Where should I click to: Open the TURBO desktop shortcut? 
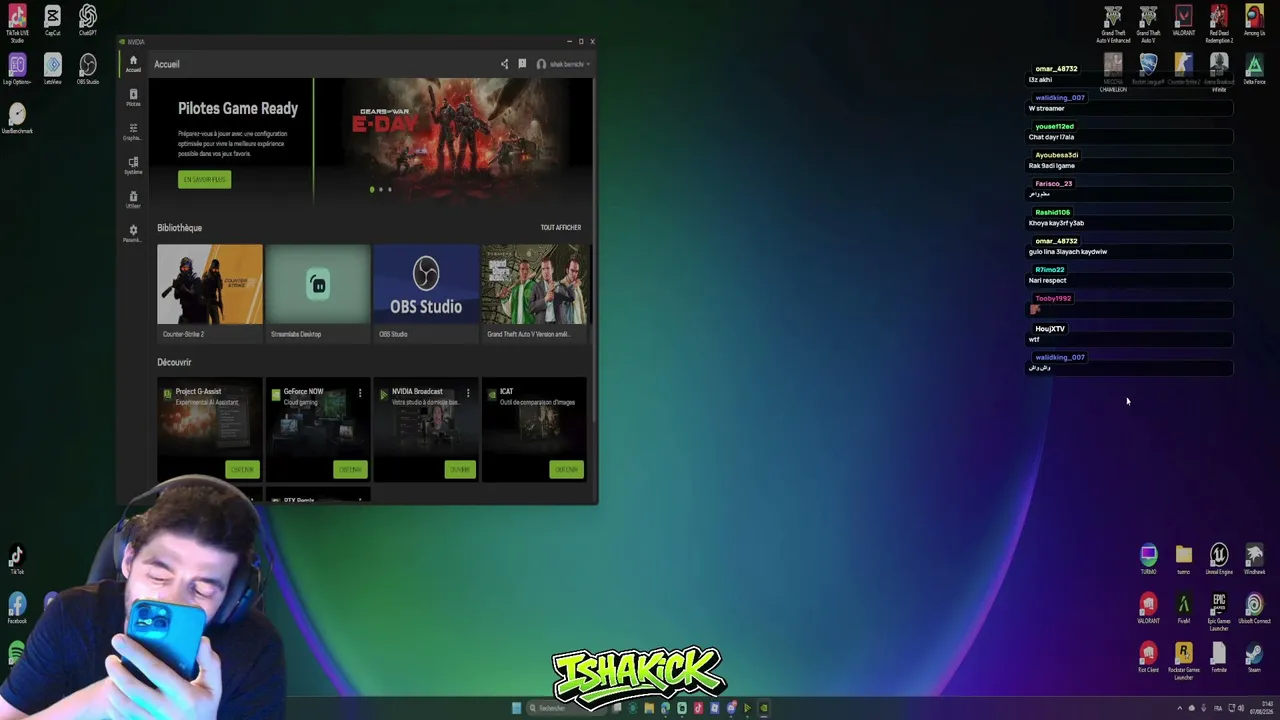coord(1148,559)
